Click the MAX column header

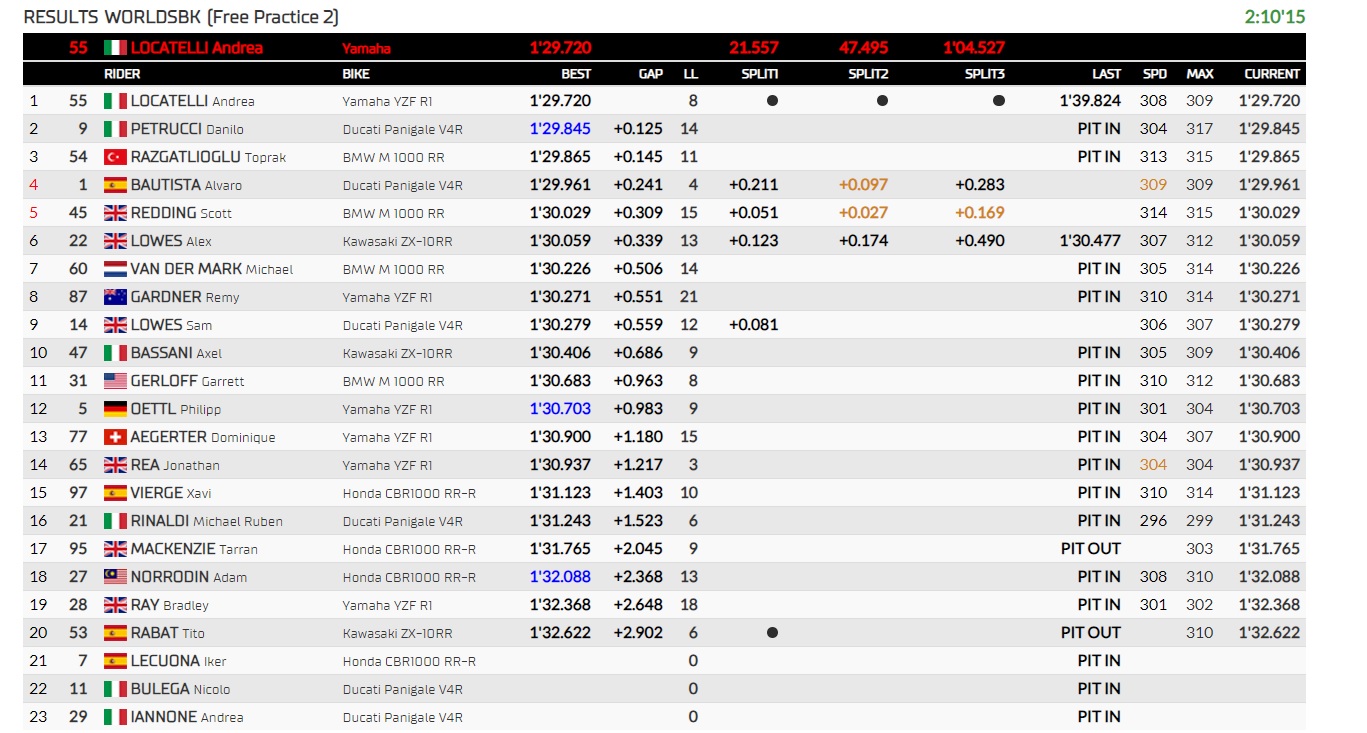[1200, 74]
